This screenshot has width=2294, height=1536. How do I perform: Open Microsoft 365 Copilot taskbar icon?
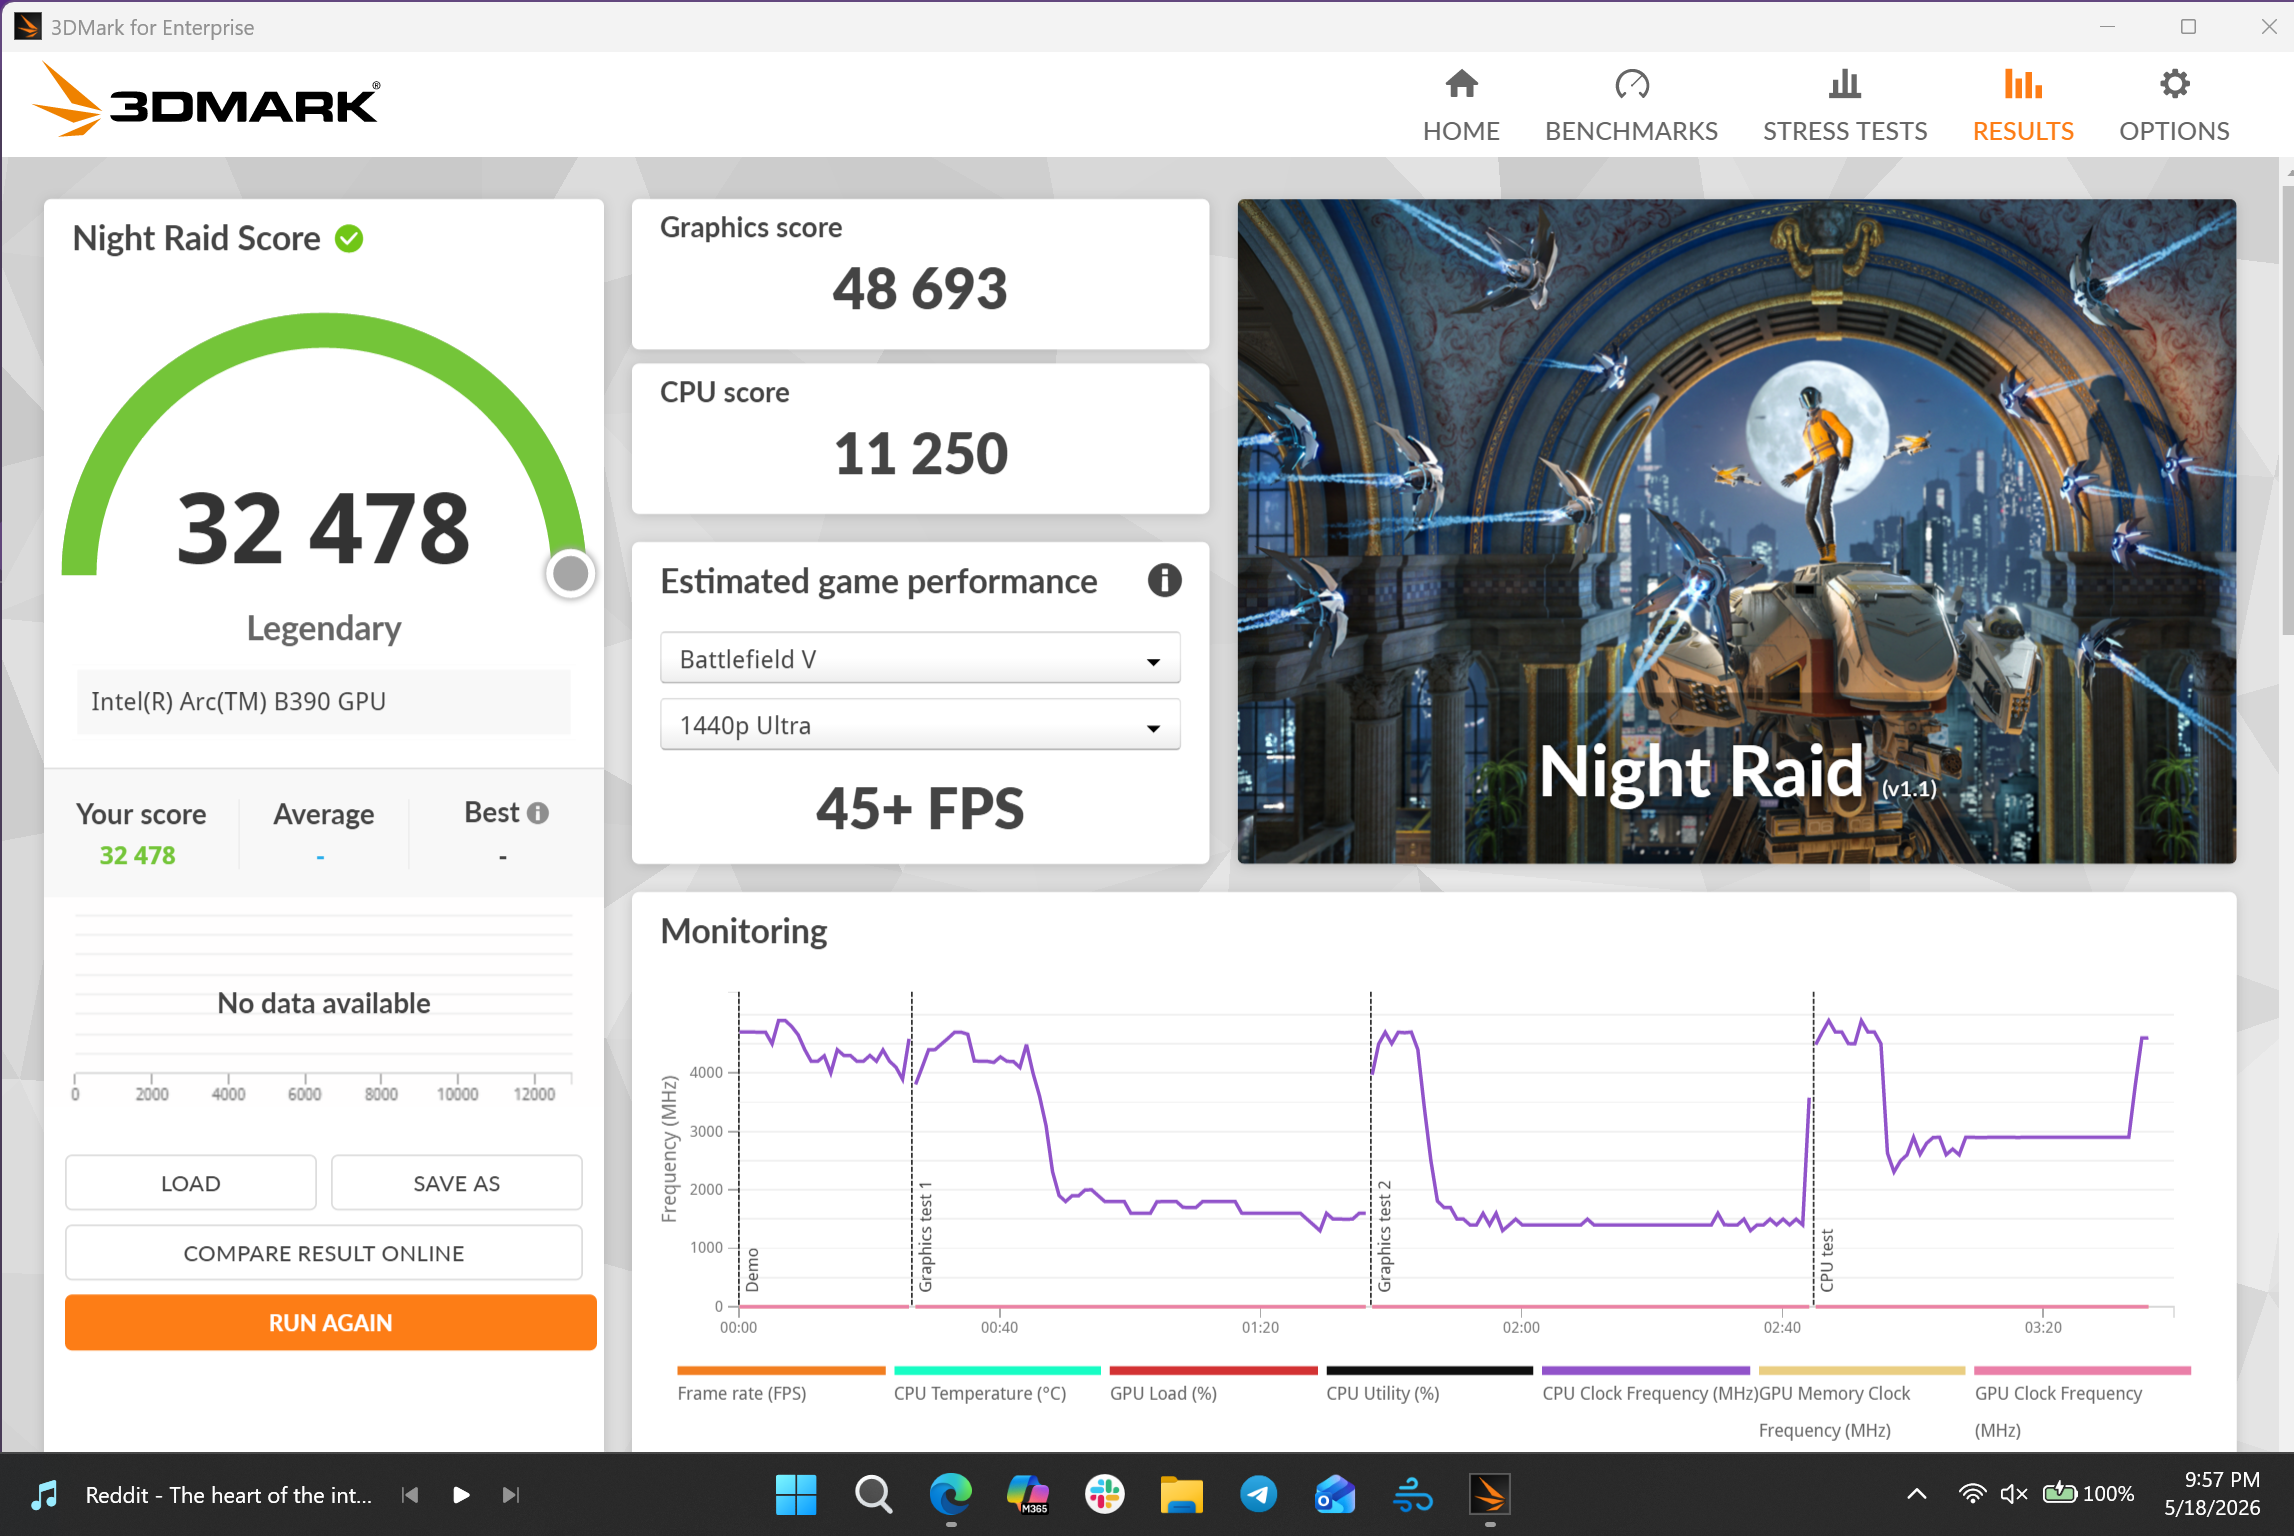[1027, 1495]
